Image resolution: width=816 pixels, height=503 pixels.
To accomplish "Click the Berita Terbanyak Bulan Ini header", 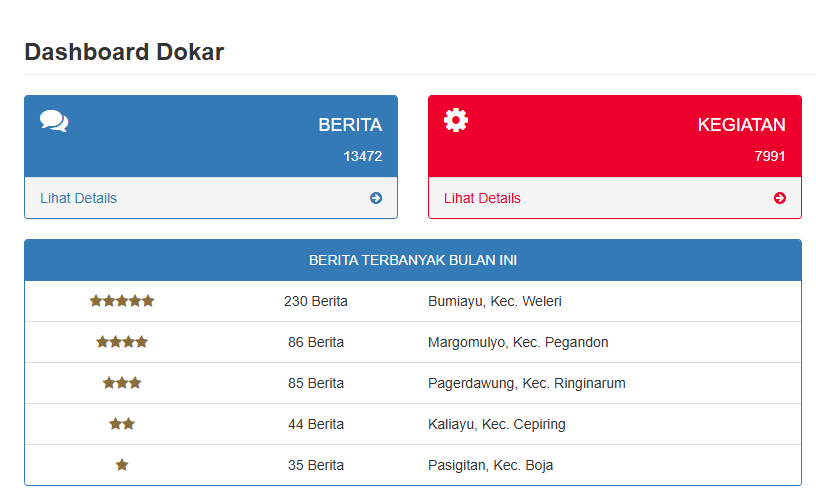I will point(413,260).
